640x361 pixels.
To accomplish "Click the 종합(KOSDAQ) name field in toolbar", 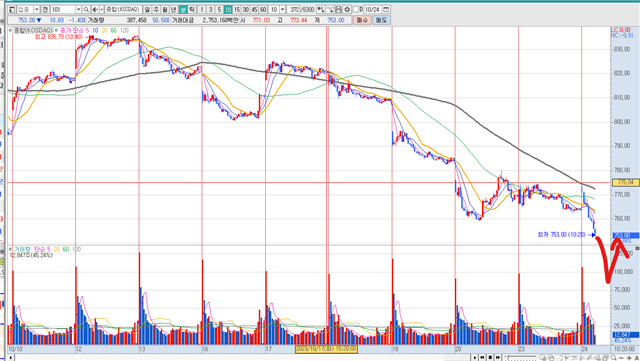I will pyautogui.click(x=124, y=9).
